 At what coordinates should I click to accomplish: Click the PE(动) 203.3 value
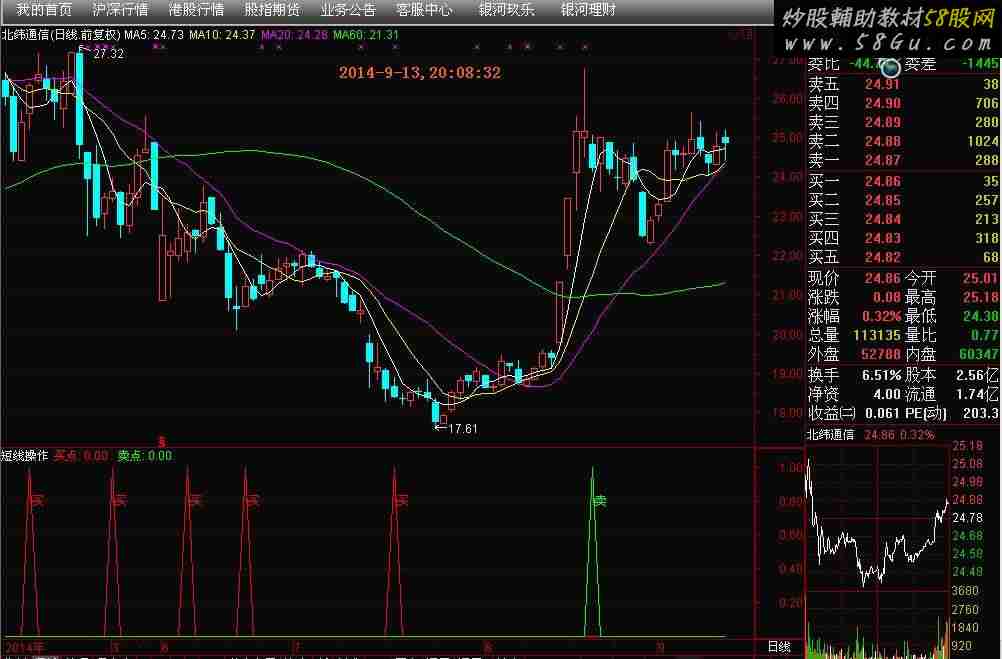click(x=980, y=414)
